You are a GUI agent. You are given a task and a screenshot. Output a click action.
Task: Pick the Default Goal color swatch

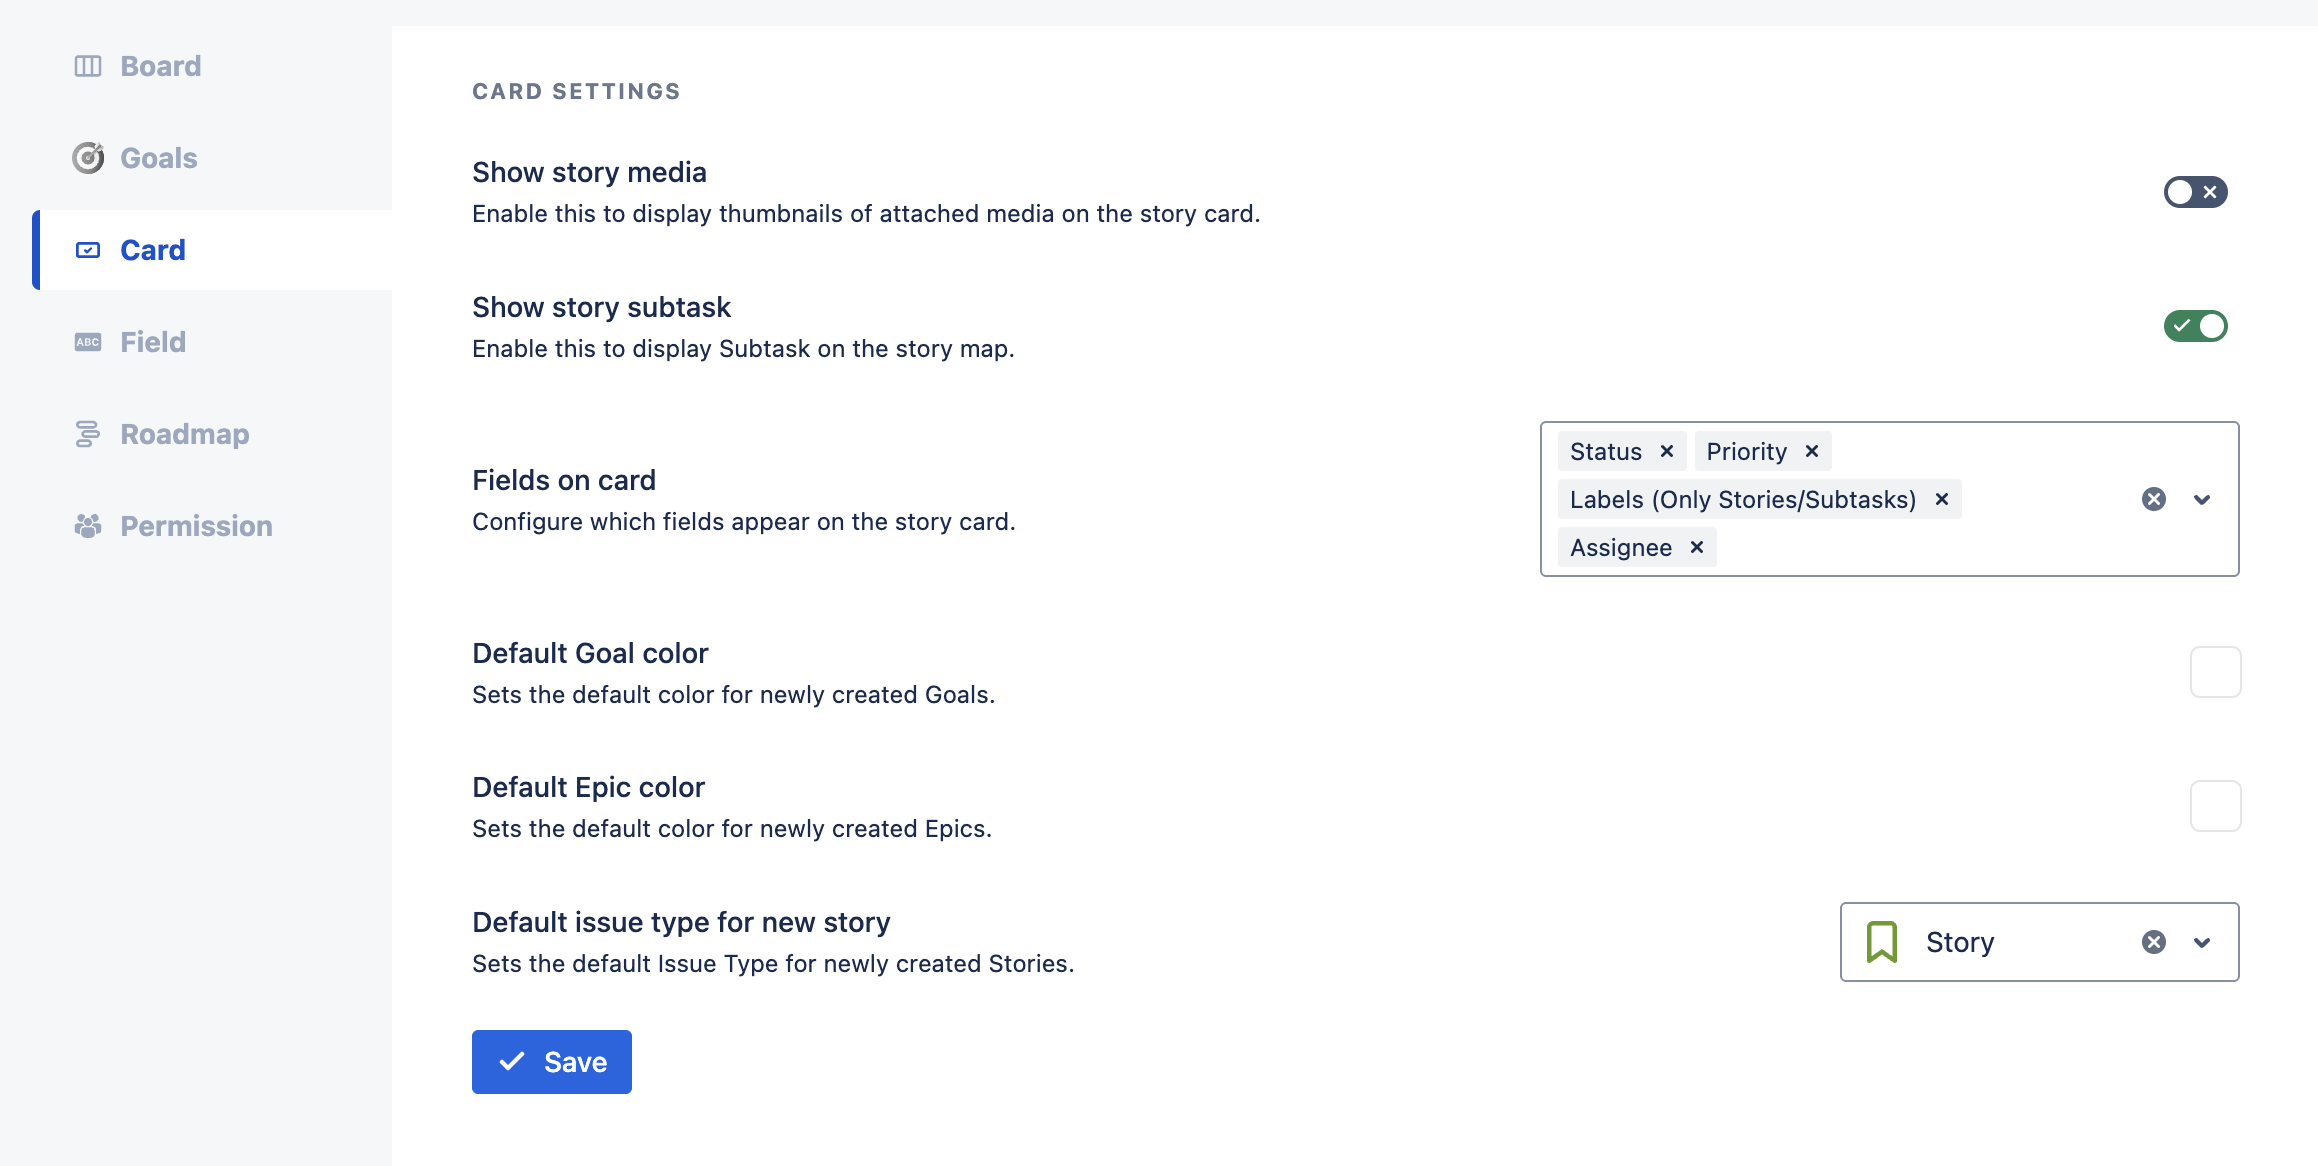point(2215,672)
